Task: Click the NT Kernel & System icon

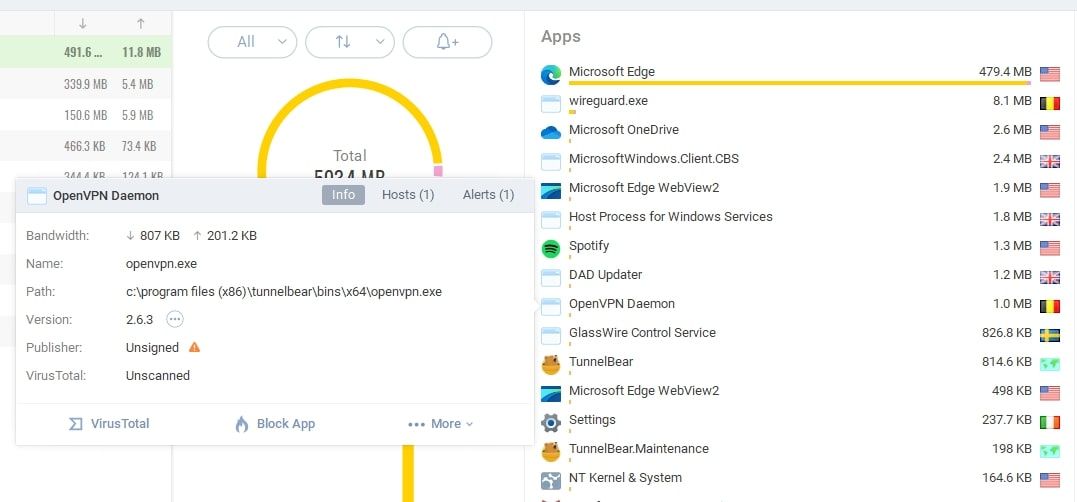Action: 551,481
